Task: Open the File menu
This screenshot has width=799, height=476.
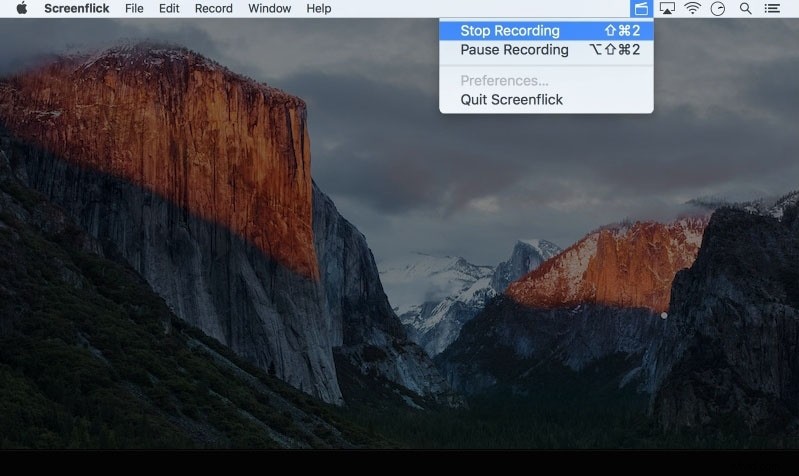Action: click(134, 8)
